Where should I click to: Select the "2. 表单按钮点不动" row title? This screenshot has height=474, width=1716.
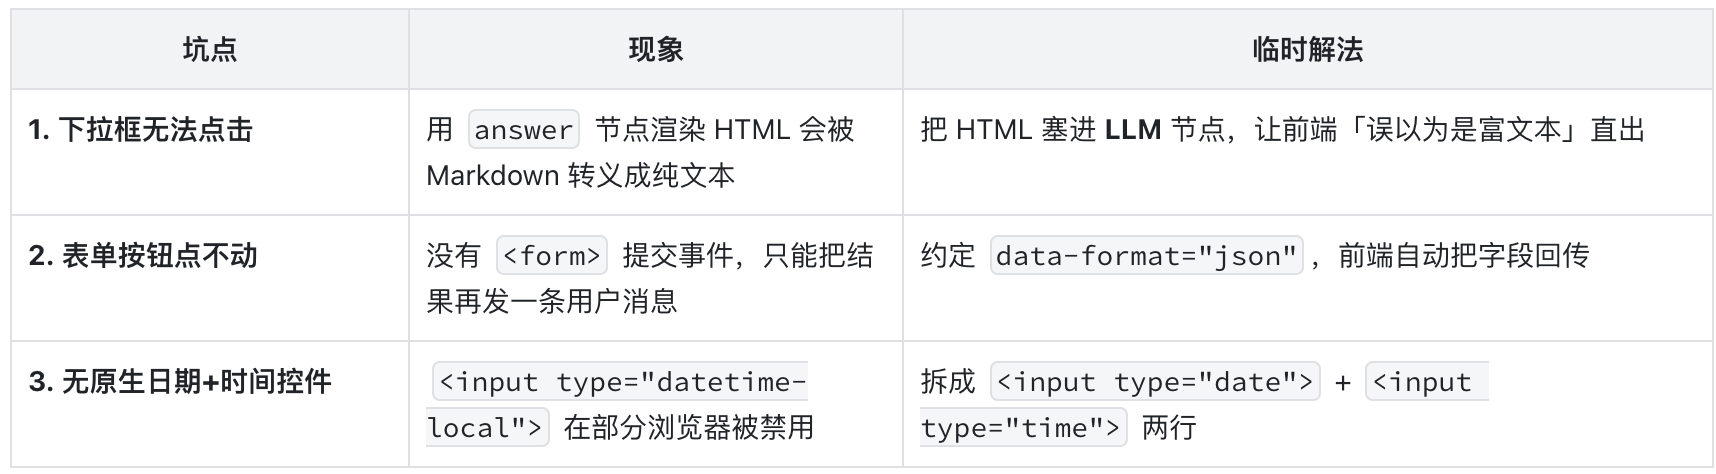(143, 256)
